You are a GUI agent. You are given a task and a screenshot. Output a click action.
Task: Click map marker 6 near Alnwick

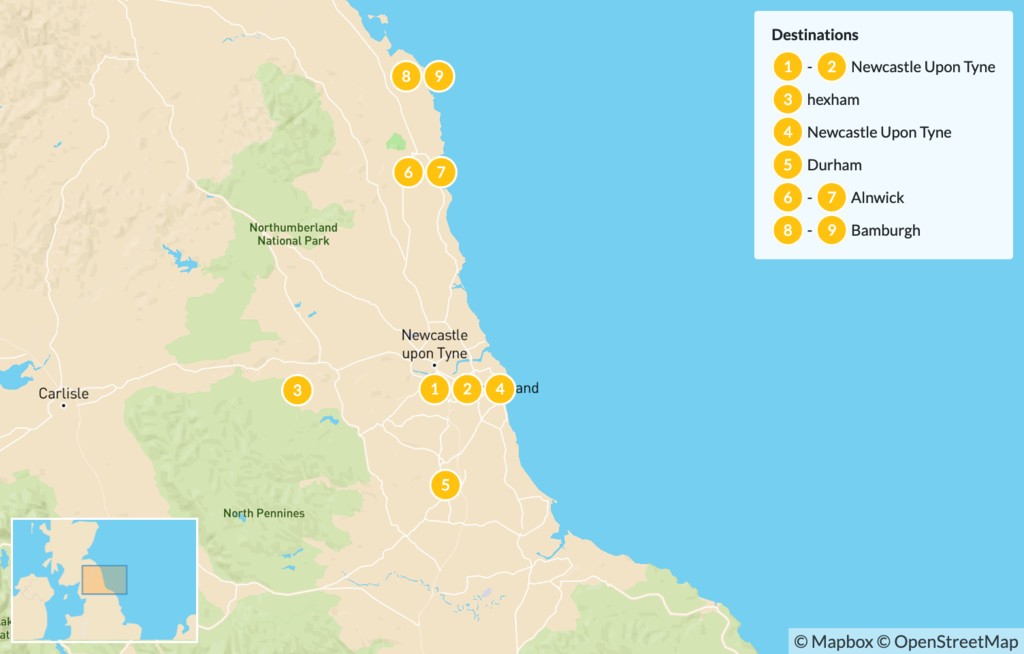pos(407,172)
